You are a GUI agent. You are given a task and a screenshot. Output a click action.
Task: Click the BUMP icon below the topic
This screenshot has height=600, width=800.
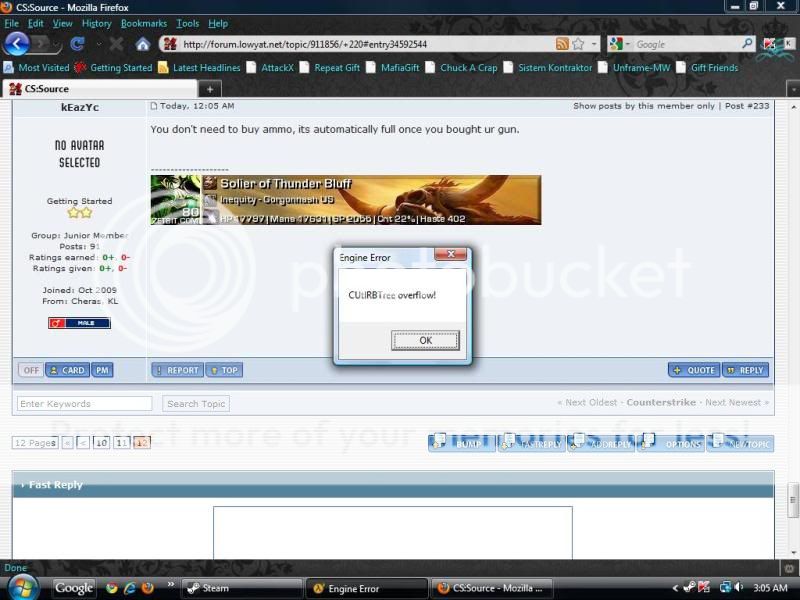click(460, 443)
